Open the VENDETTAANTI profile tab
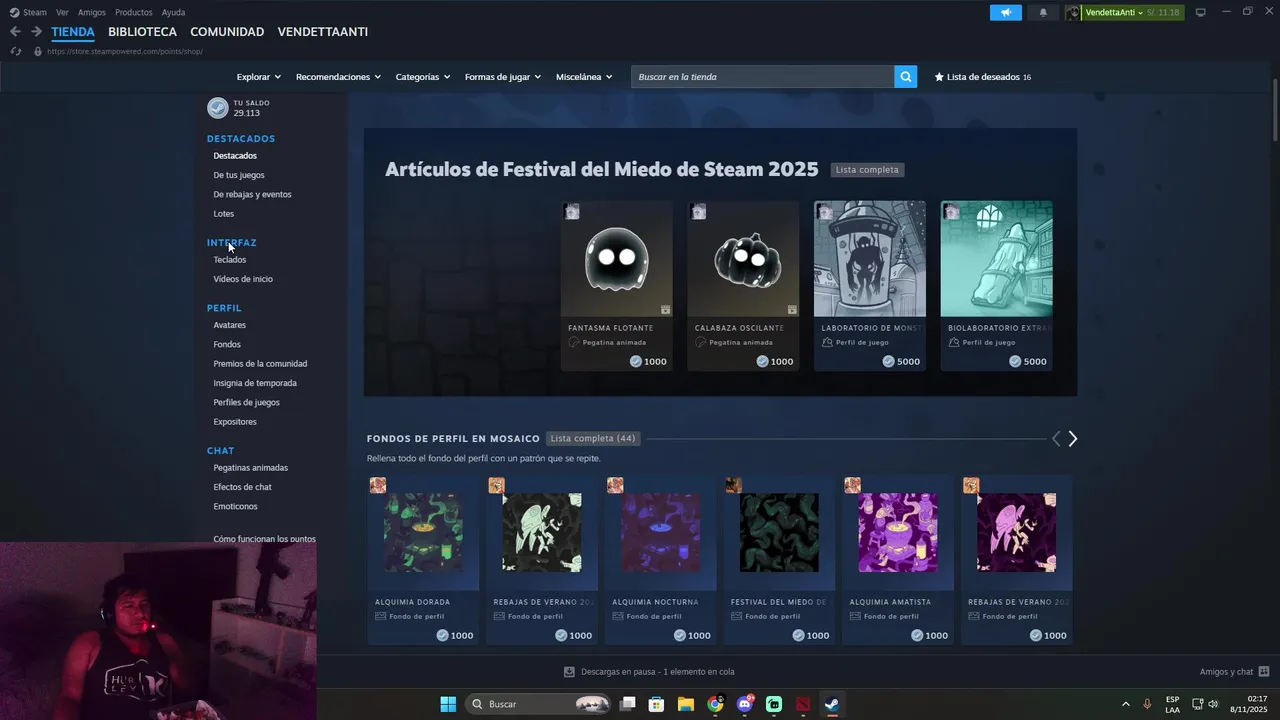Screen dimensions: 1280x720 click(x=323, y=32)
